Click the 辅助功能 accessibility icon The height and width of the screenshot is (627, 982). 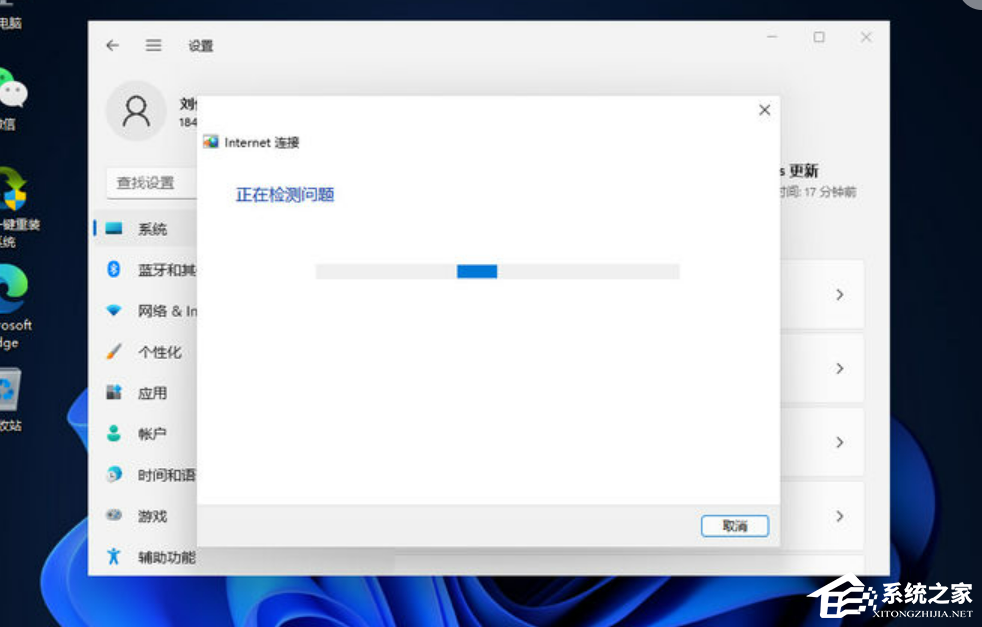tap(114, 556)
